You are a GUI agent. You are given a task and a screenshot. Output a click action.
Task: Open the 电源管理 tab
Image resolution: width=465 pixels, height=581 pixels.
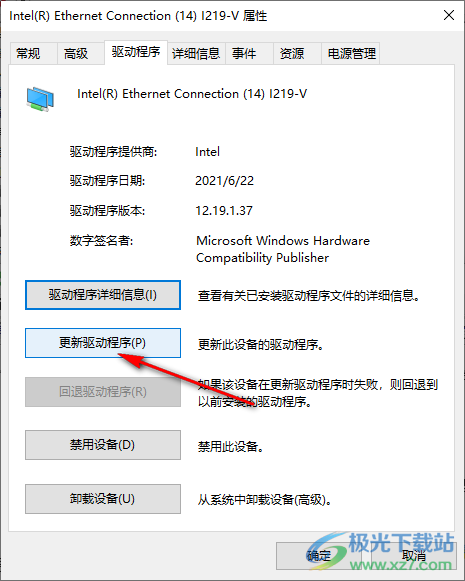click(x=352, y=53)
